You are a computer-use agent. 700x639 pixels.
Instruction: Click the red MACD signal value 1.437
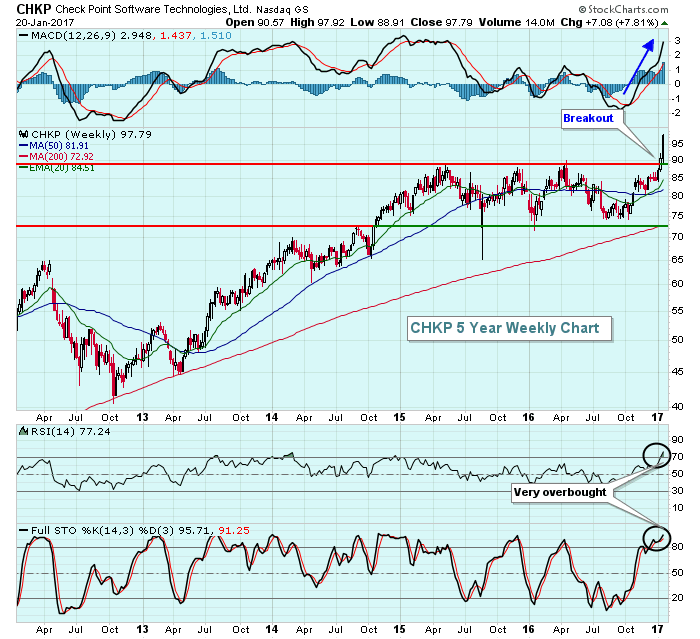(x=174, y=35)
